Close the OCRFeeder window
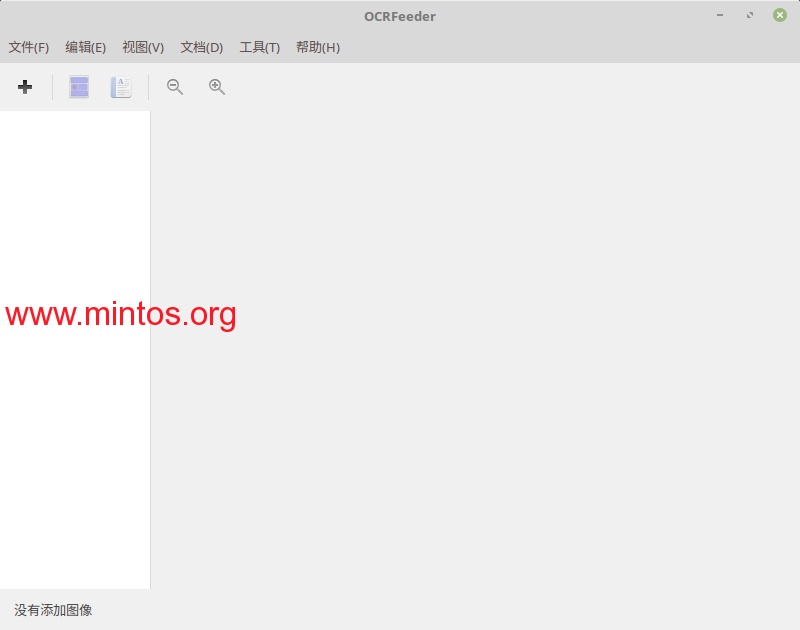Image resolution: width=800 pixels, height=630 pixels. coord(780,15)
